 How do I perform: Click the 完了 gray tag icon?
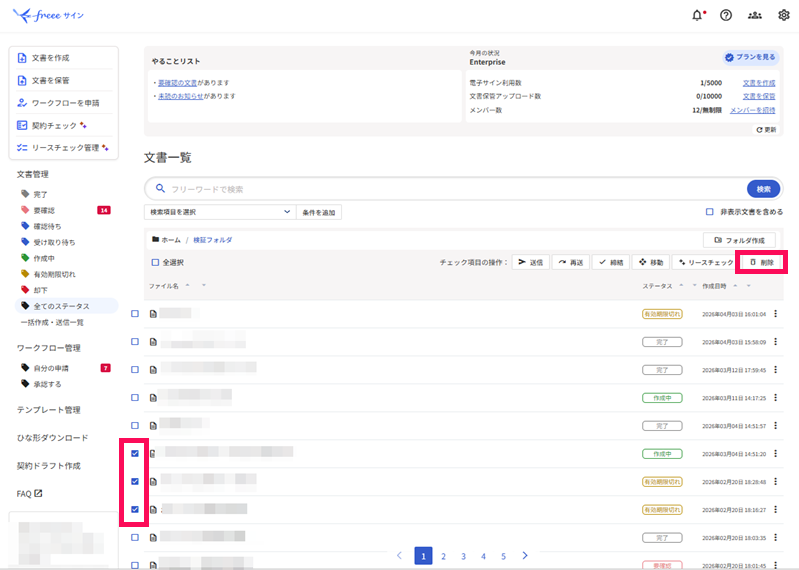tap(25, 194)
